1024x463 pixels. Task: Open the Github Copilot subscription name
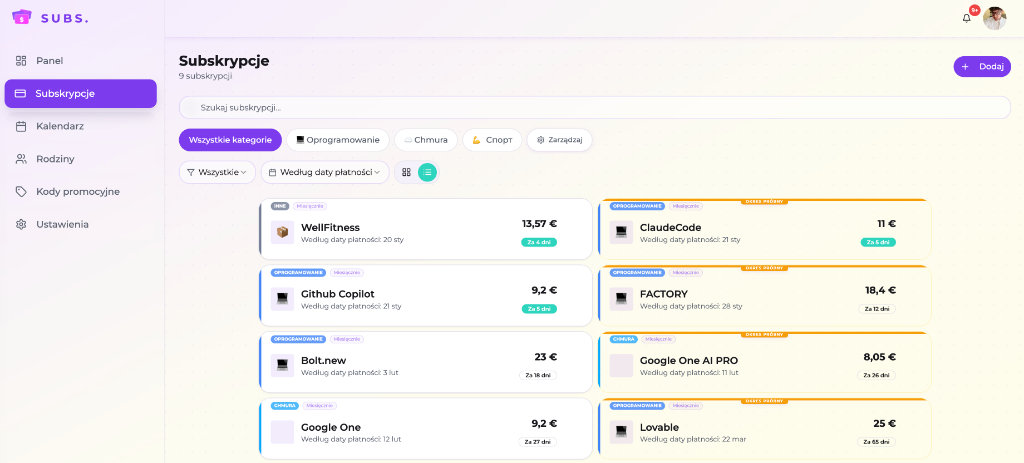(338, 294)
